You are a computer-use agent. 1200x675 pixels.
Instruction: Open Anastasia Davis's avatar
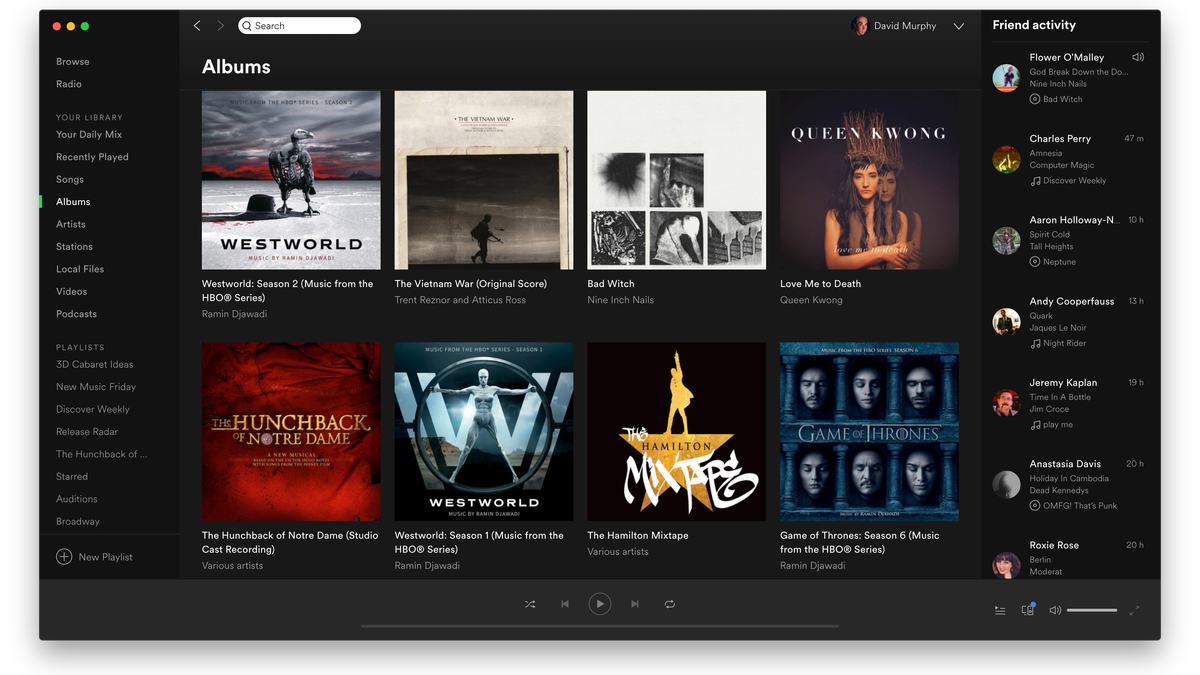coord(1006,484)
